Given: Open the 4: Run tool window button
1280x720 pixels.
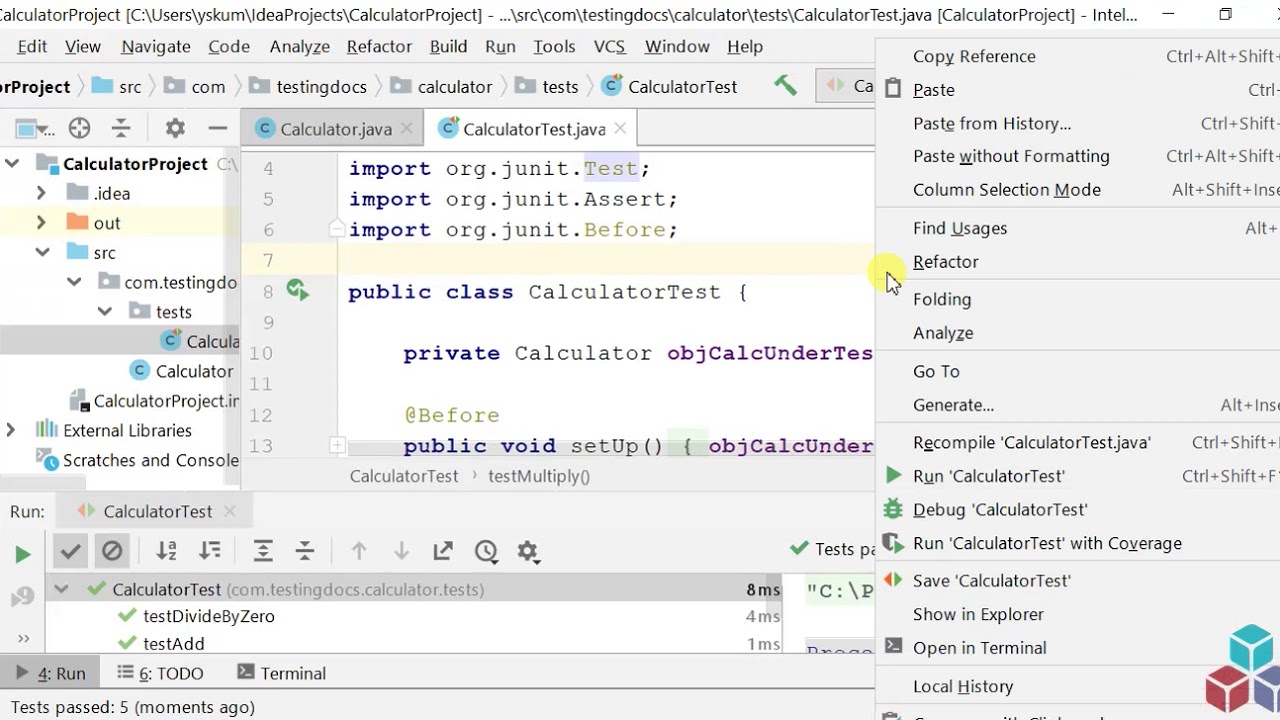Looking at the screenshot, I should point(50,673).
